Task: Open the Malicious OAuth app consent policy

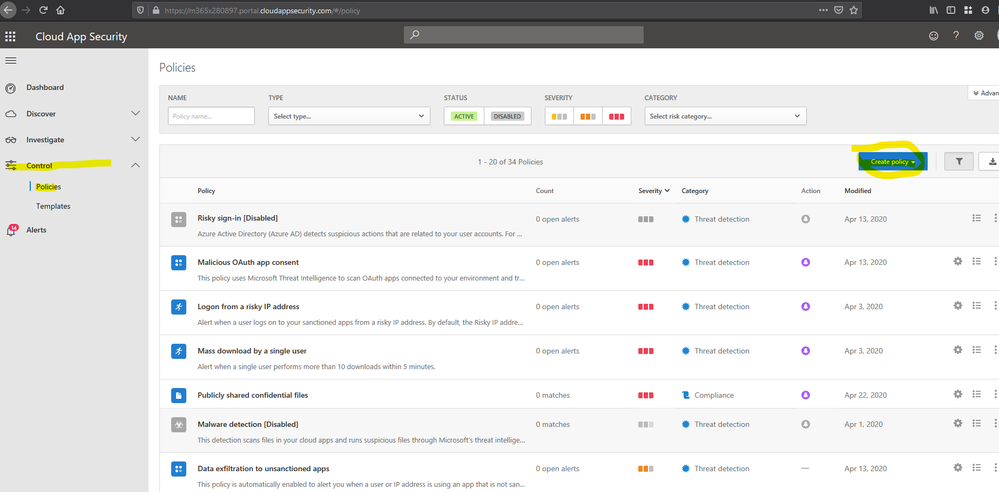Action: point(248,262)
